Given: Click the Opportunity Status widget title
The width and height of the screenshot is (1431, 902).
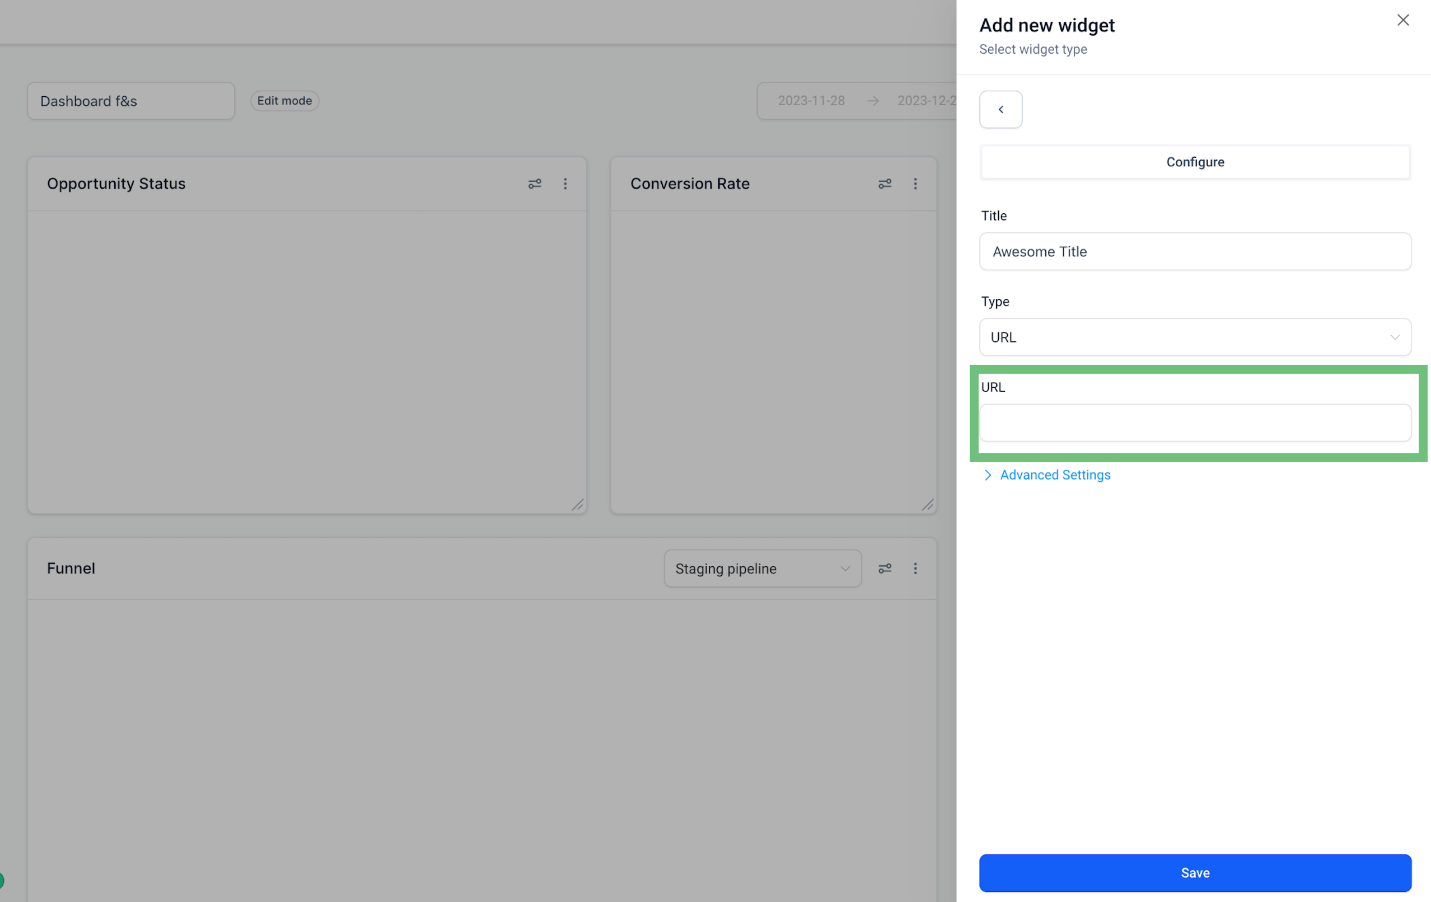Looking at the screenshot, I should pyautogui.click(x=116, y=184).
